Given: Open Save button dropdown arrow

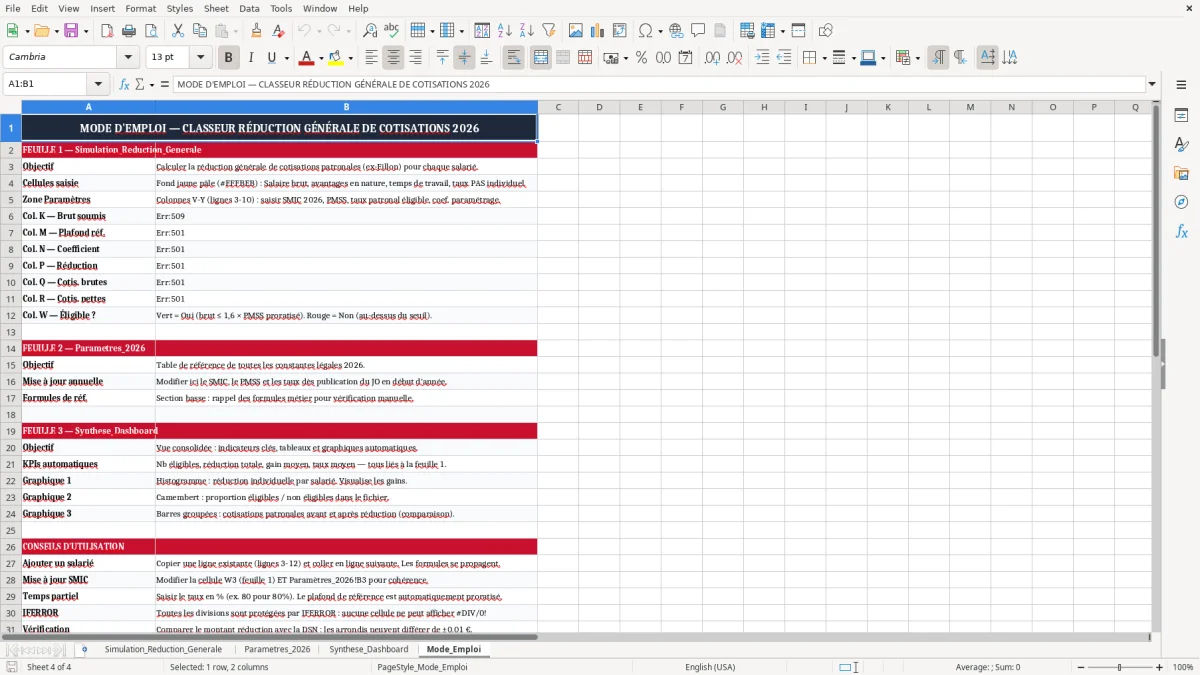Looking at the screenshot, I should [86, 31].
